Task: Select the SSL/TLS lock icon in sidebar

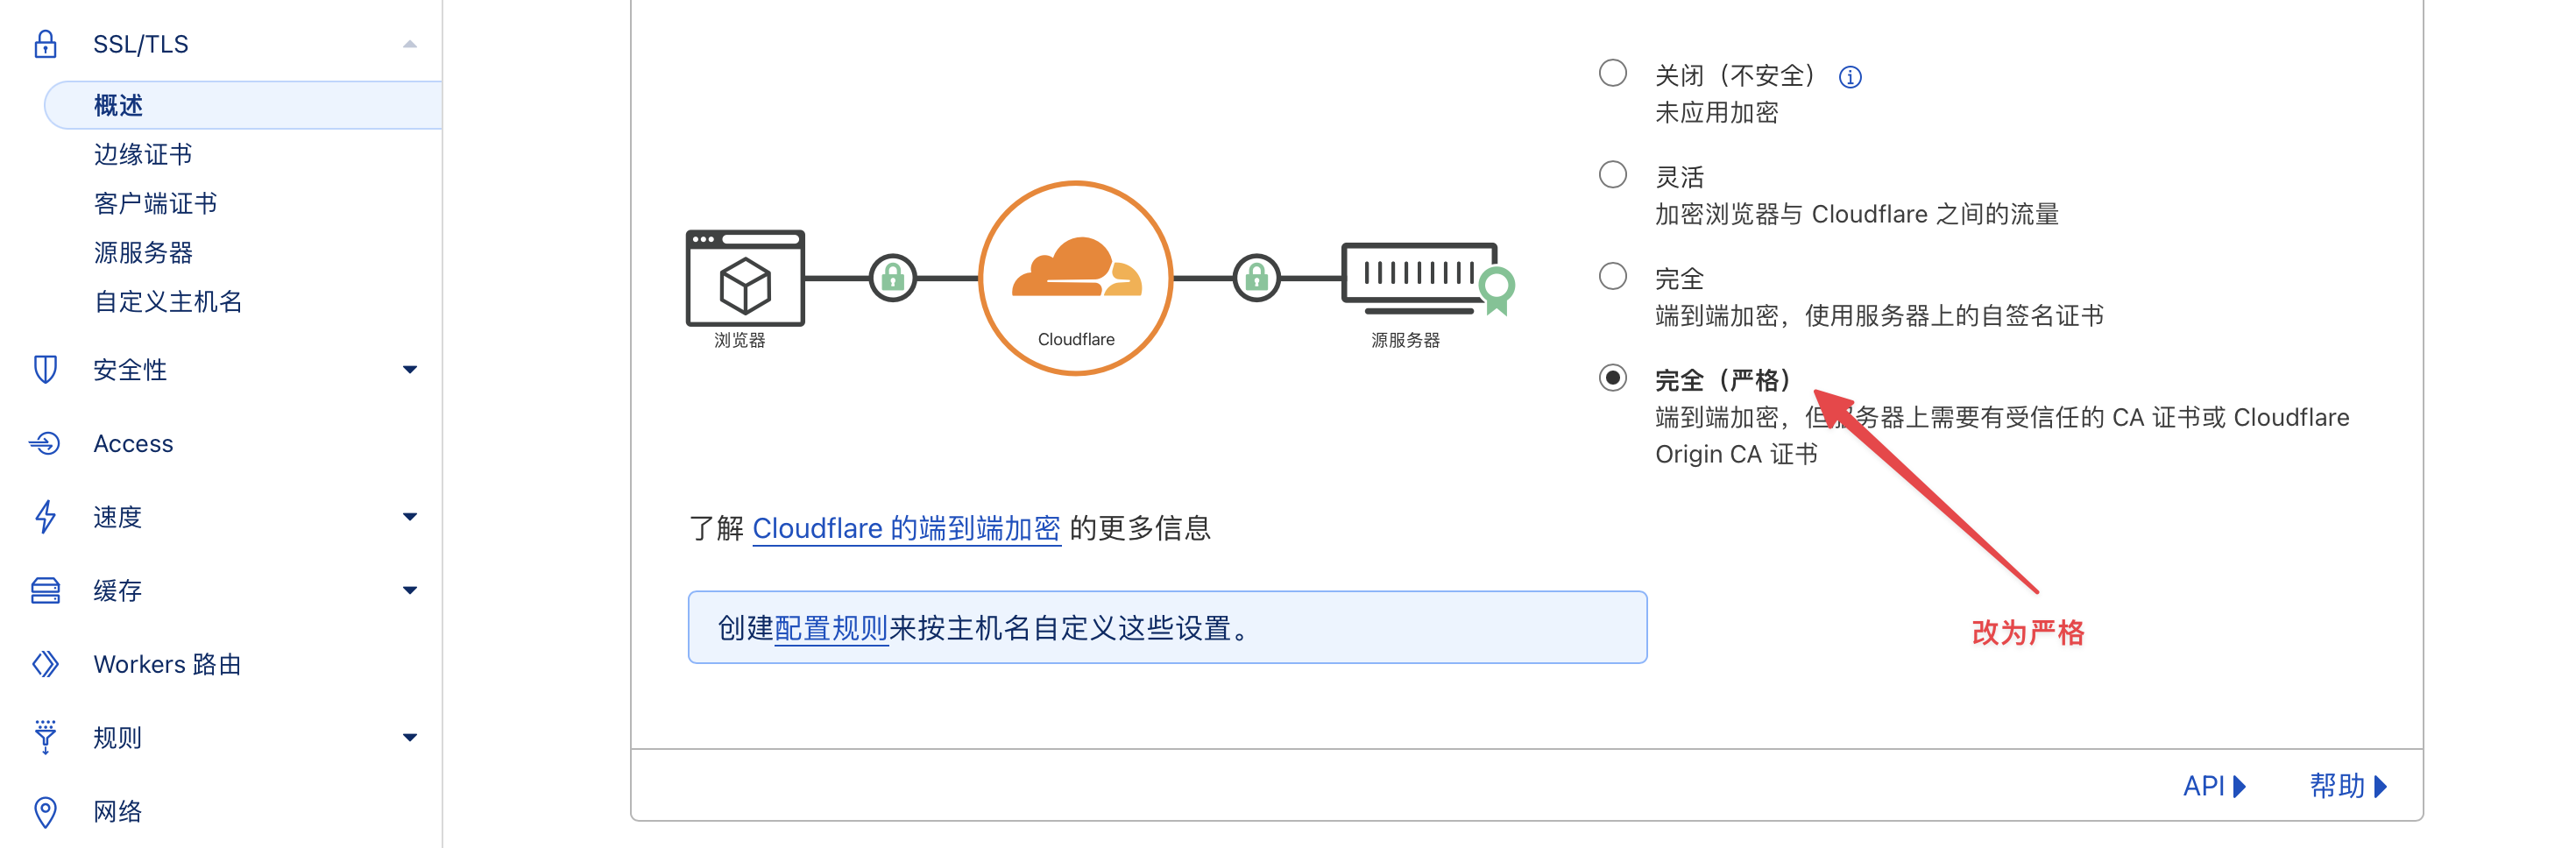Action: [47, 43]
